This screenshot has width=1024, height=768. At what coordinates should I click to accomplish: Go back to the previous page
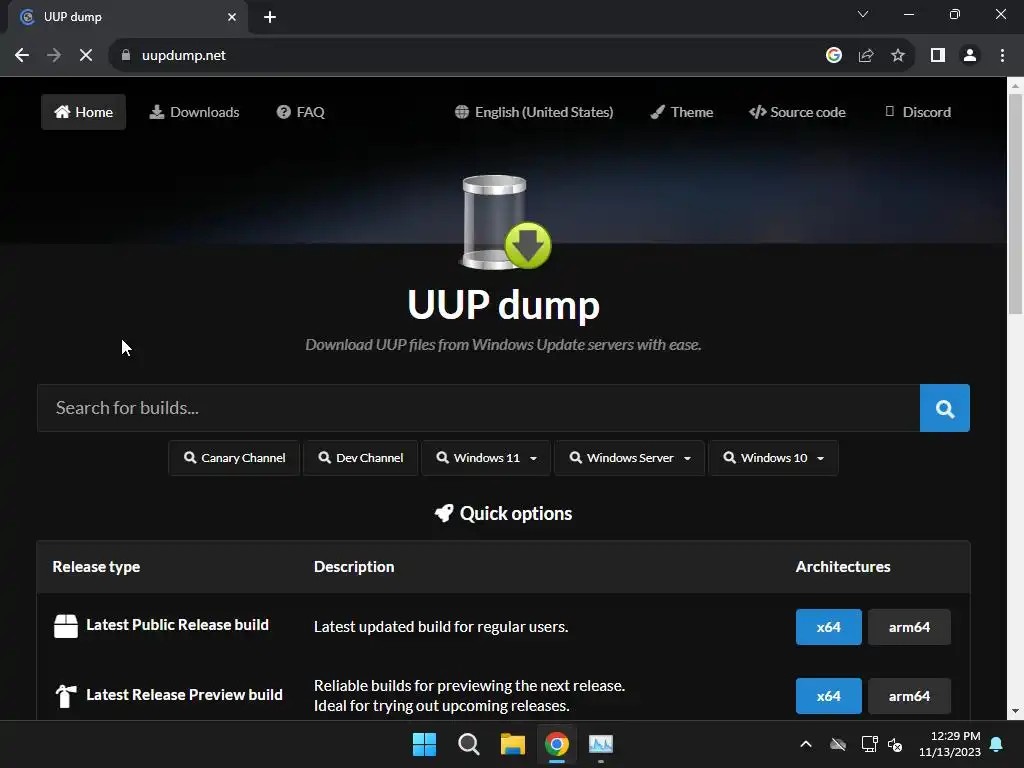[22, 56]
